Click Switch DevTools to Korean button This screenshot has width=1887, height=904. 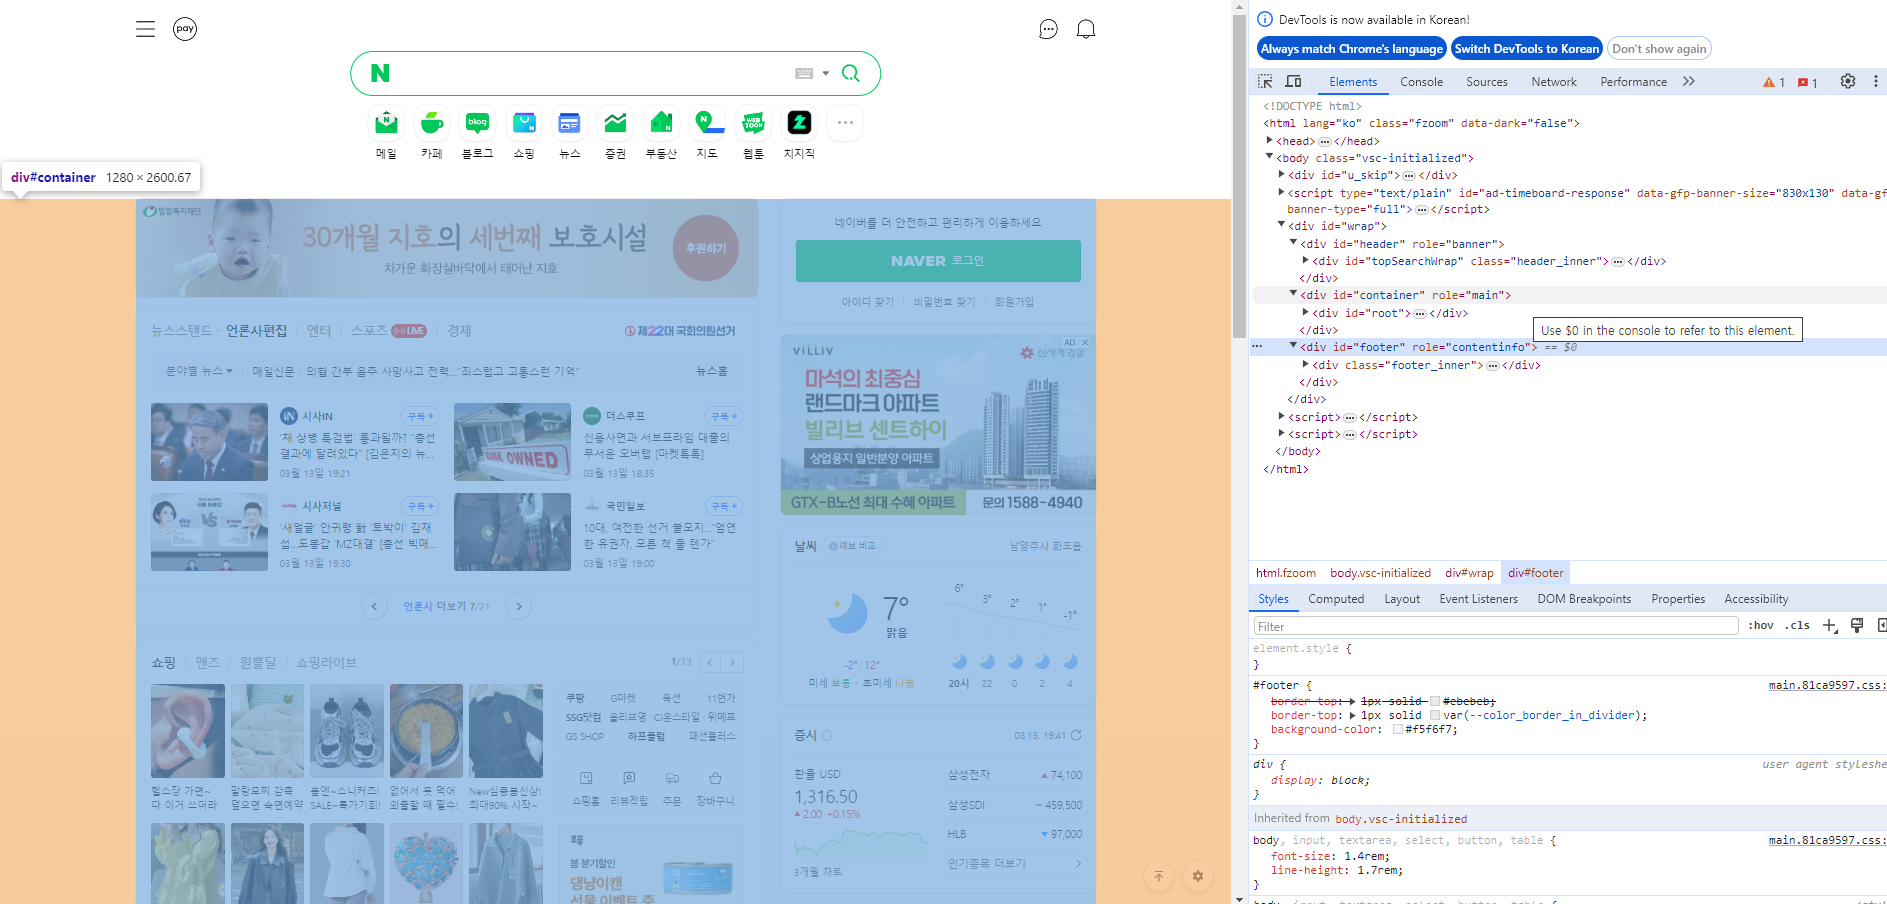coord(1526,48)
